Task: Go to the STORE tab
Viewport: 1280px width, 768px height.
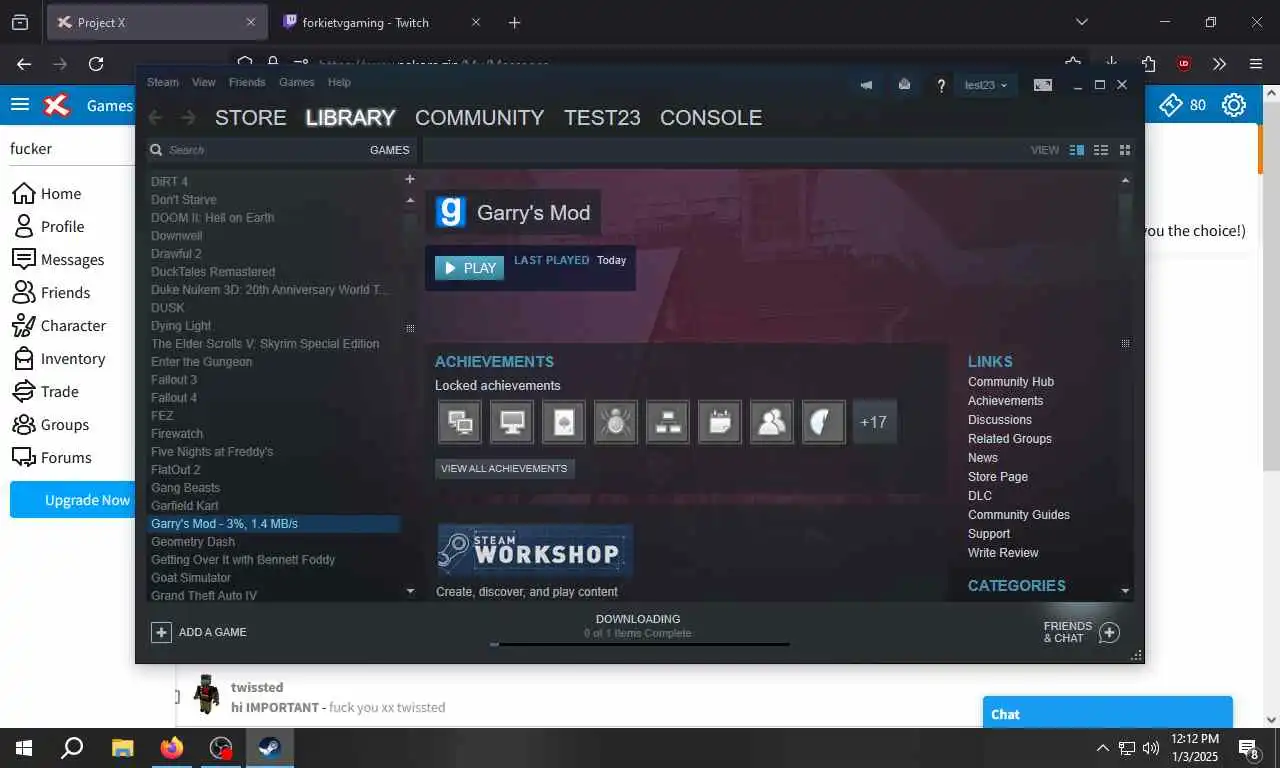Action: (x=251, y=118)
